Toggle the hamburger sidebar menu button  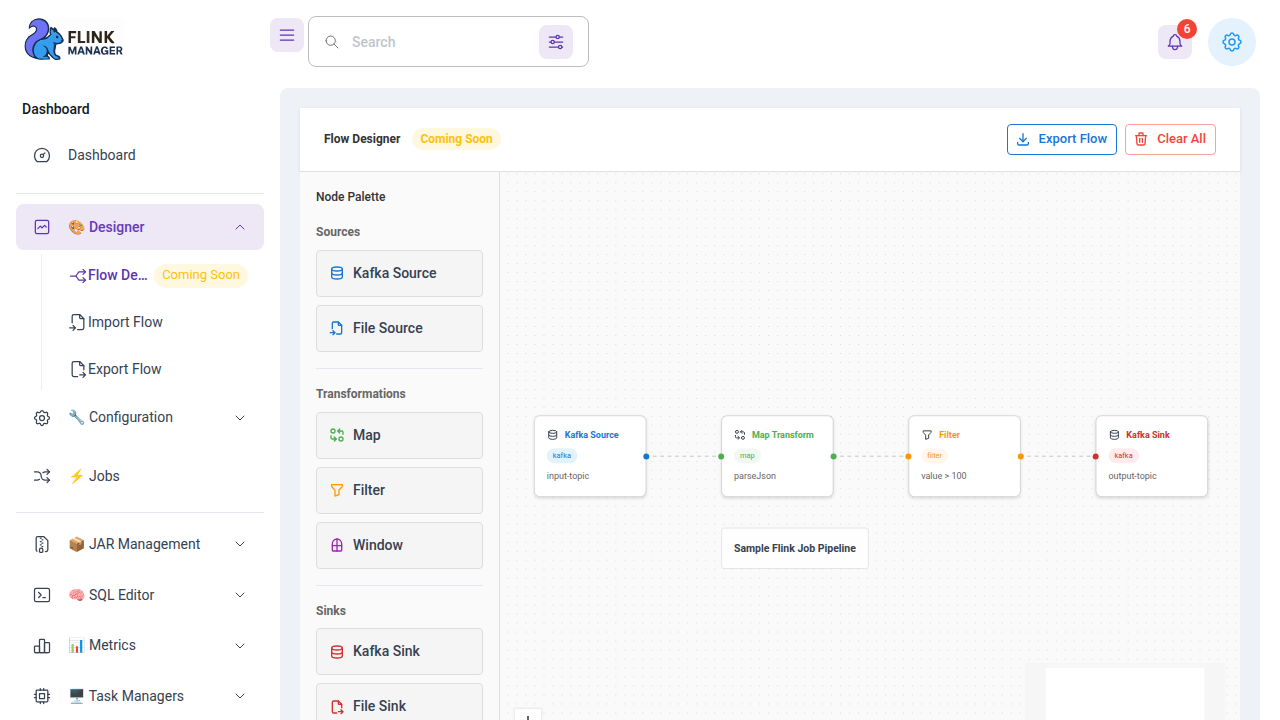[x=287, y=35]
